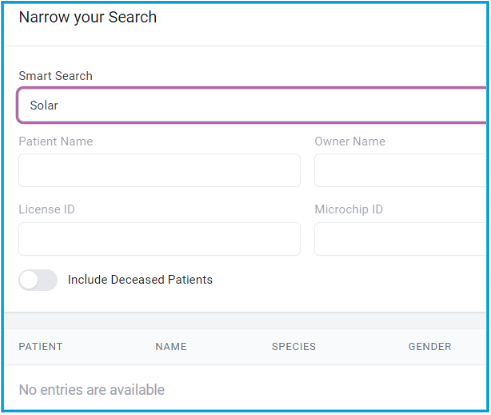
Task: Click the Smart Search field containing Solar
Action: pyautogui.click(x=252, y=105)
